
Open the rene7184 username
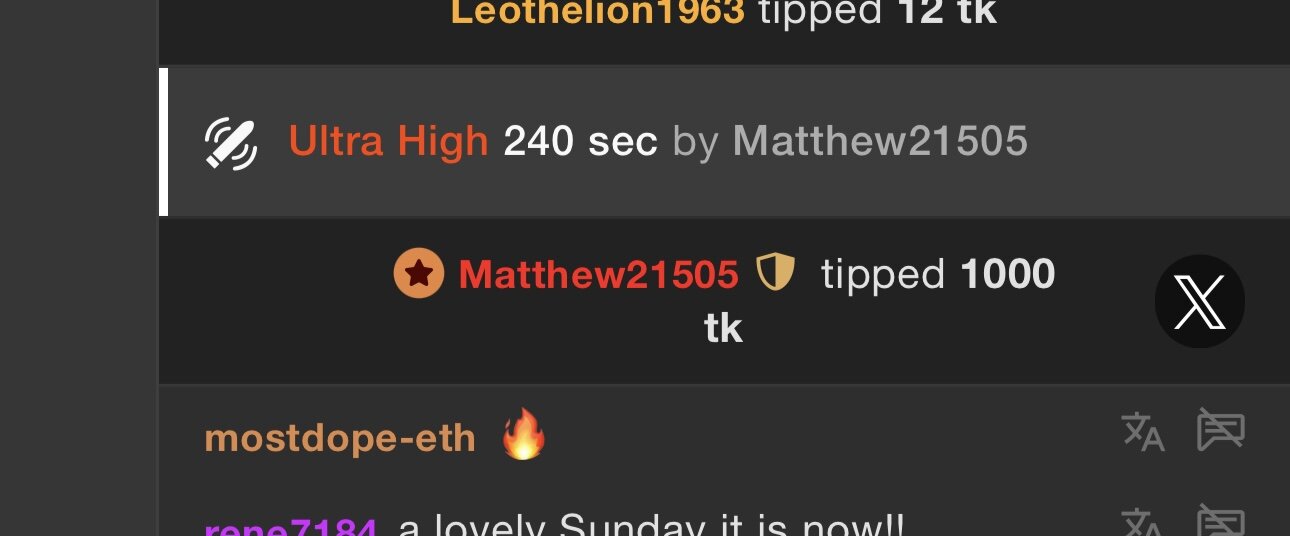click(x=290, y=526)
